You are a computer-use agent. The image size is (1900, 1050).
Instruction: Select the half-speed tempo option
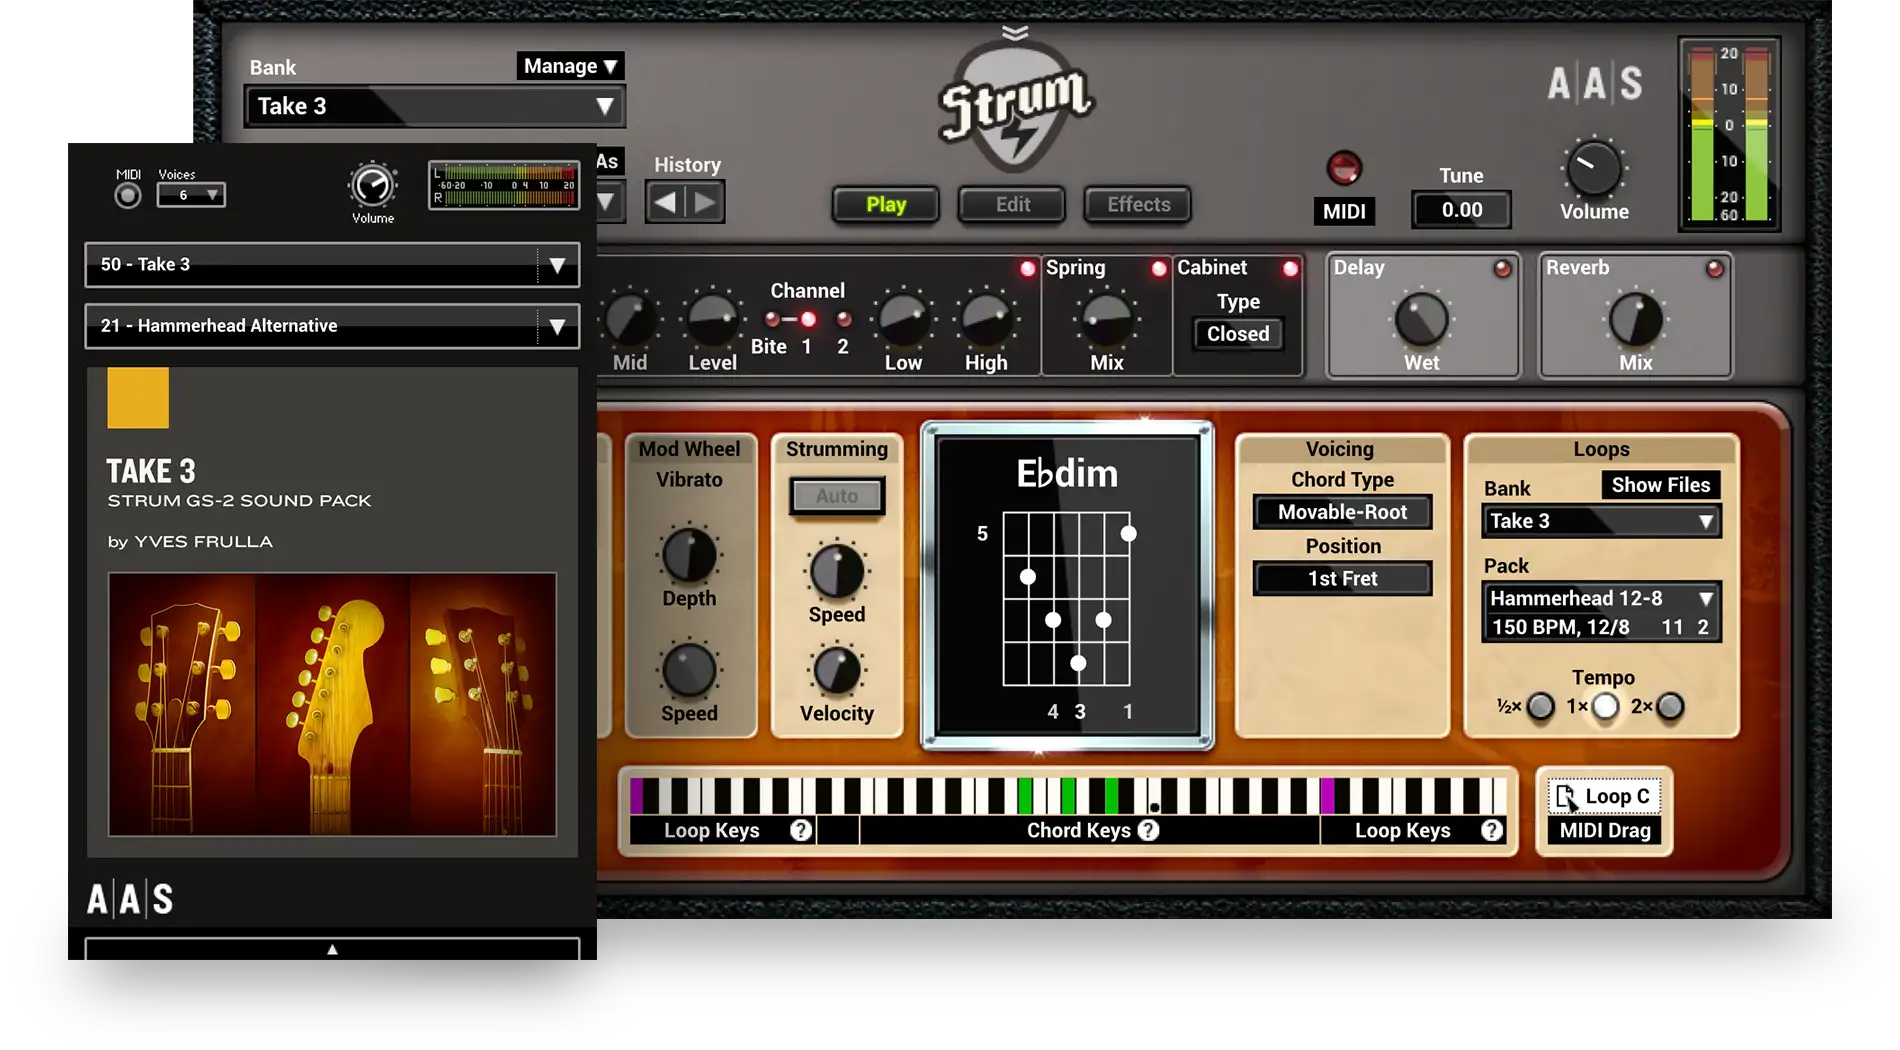pos(1540,707)
